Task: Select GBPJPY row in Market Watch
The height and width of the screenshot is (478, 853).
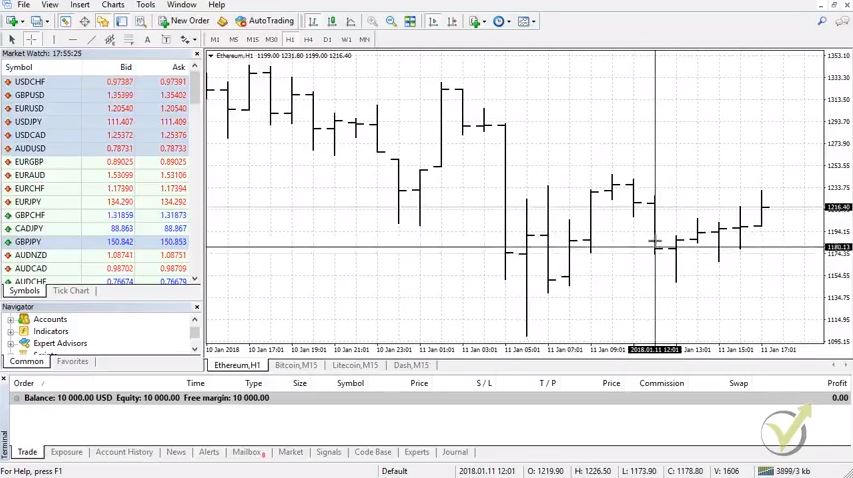Action: [x=28, y=242]
